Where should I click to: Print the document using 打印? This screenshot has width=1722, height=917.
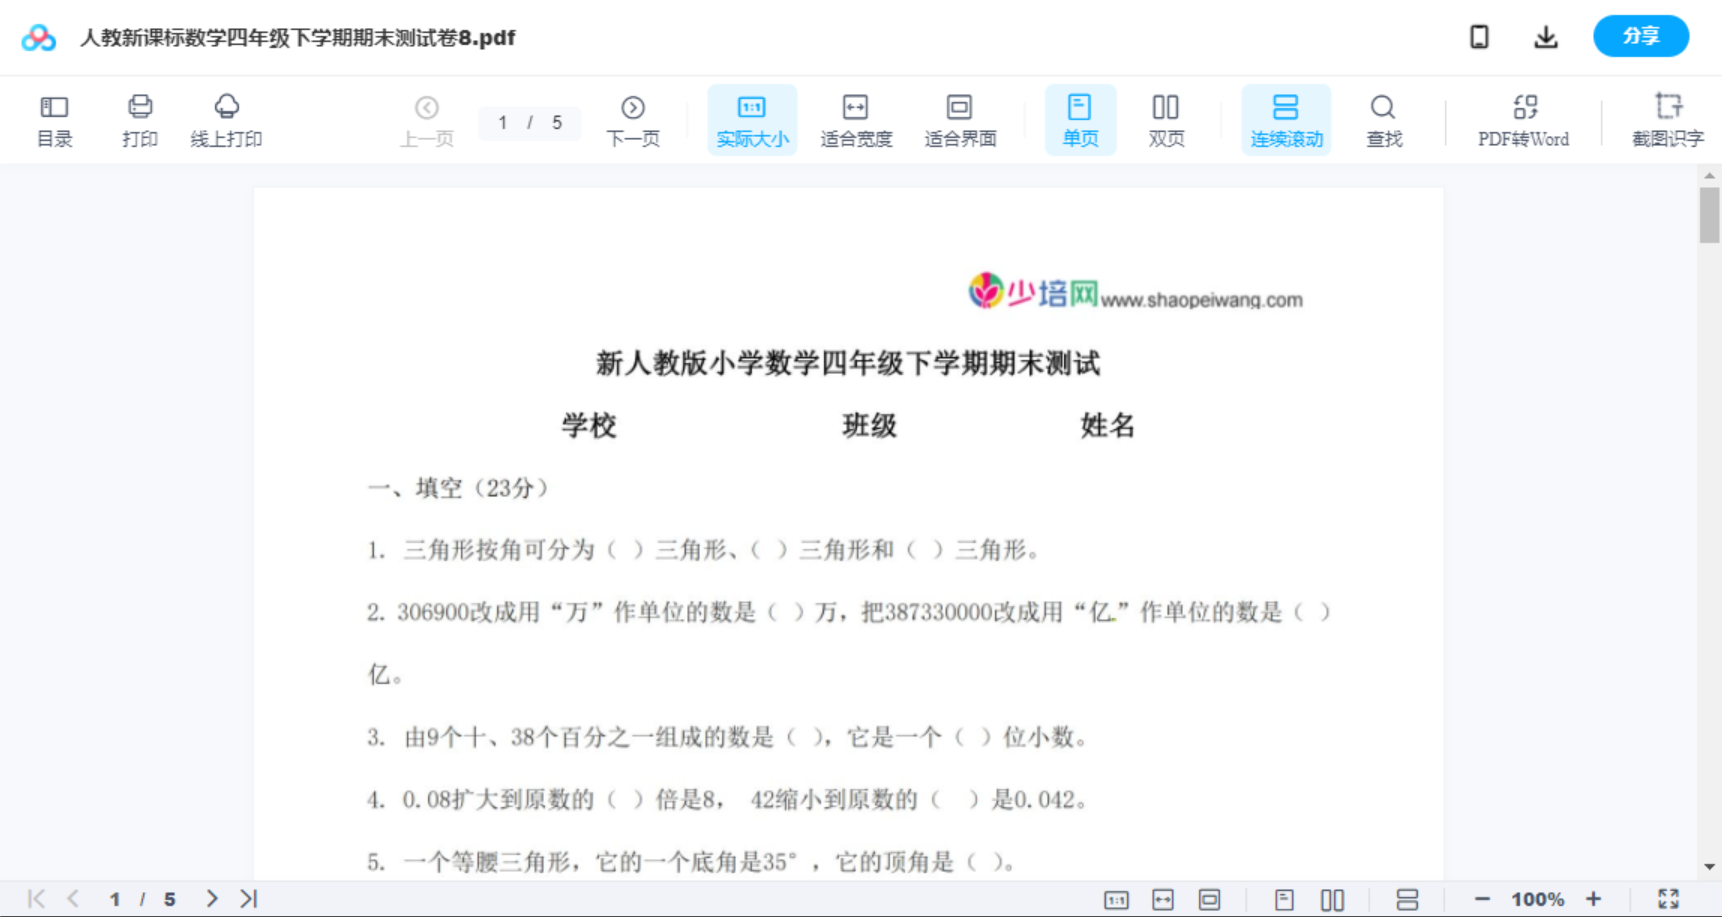(x=139, y=120)
